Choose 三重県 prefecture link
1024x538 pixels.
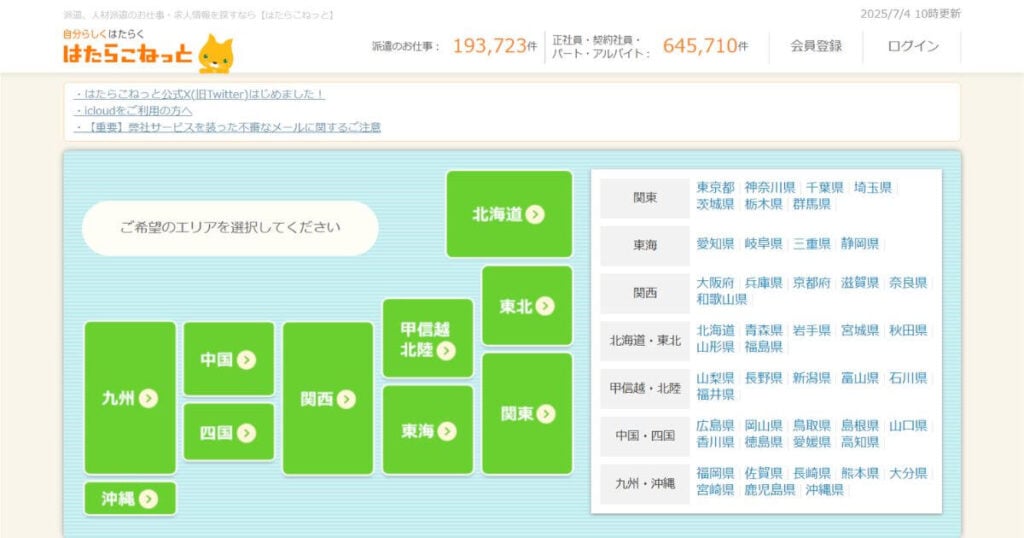point(812,244)
